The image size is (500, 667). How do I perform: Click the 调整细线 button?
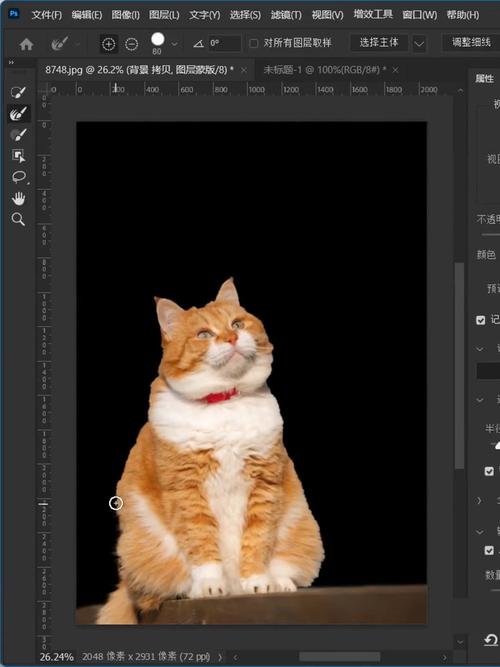[471, 43]
